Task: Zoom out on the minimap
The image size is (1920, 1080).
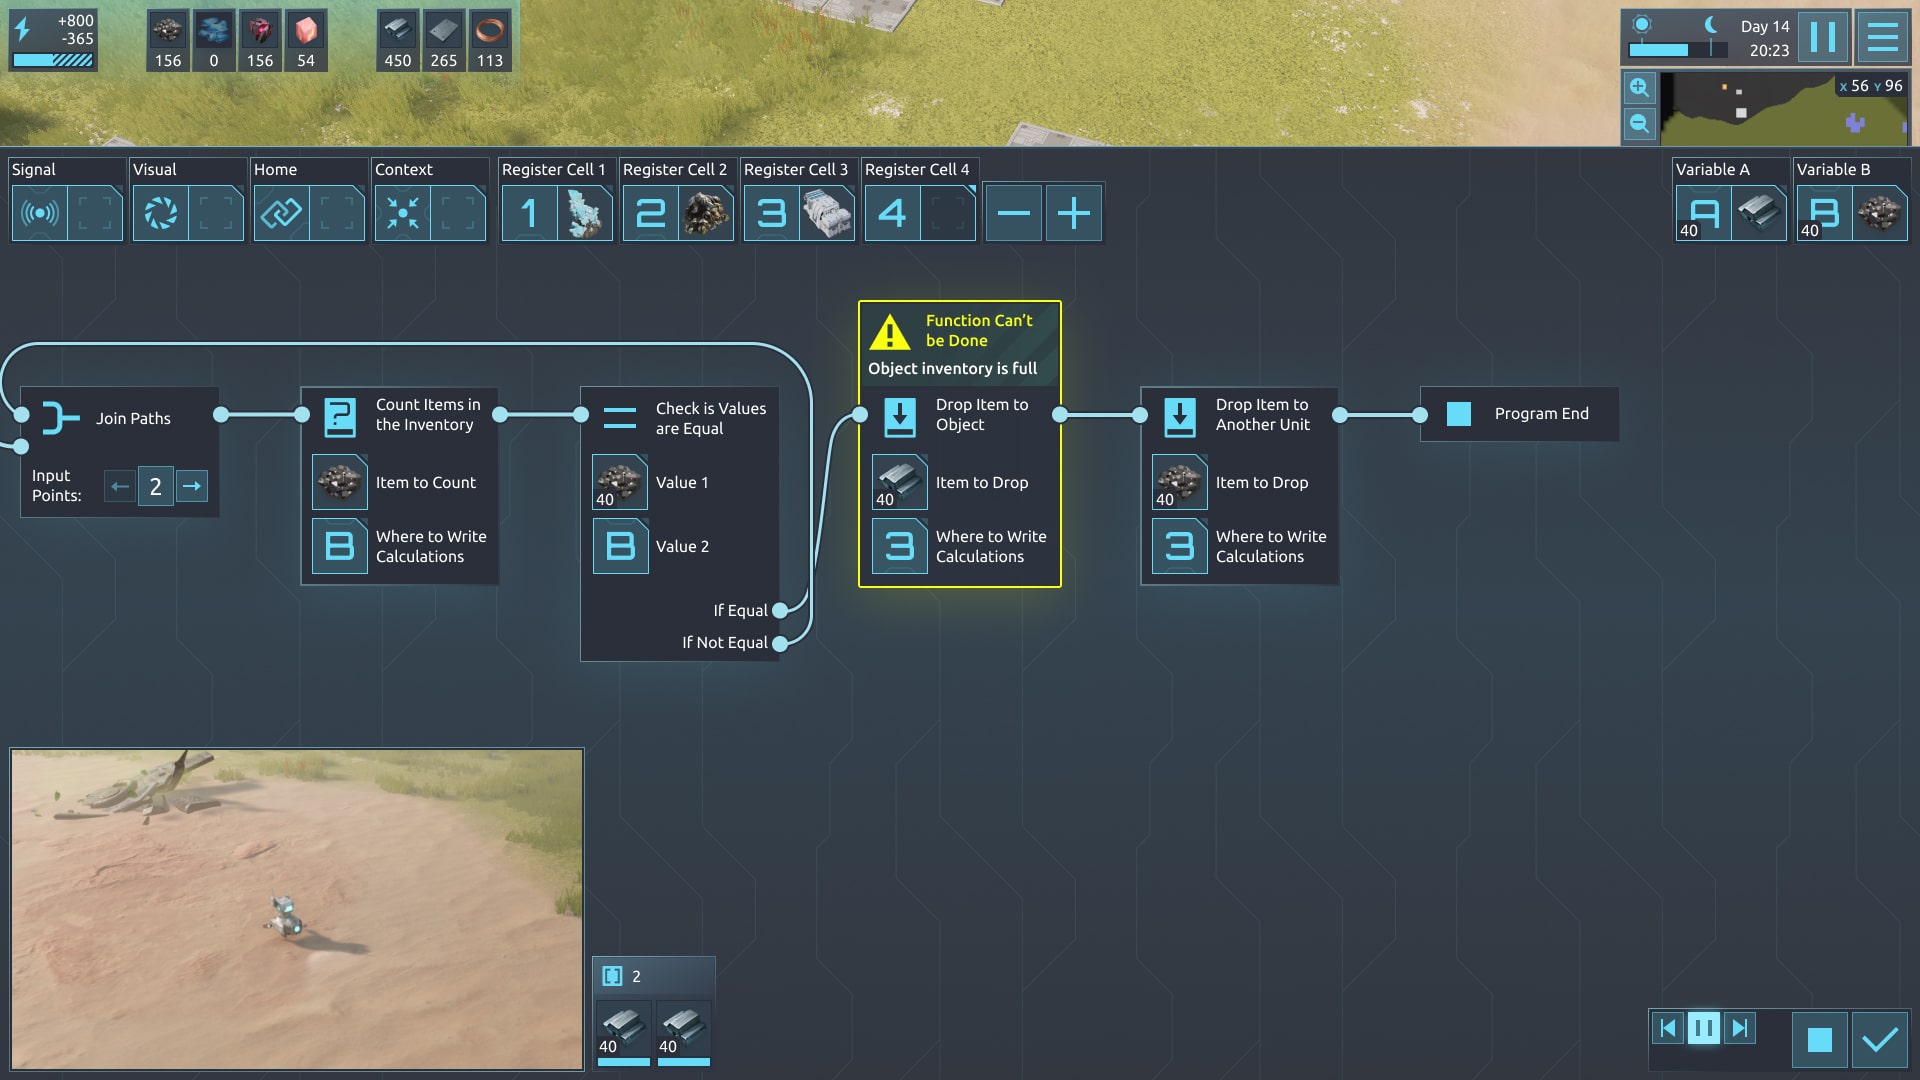Action: [x=1639, y=124]
